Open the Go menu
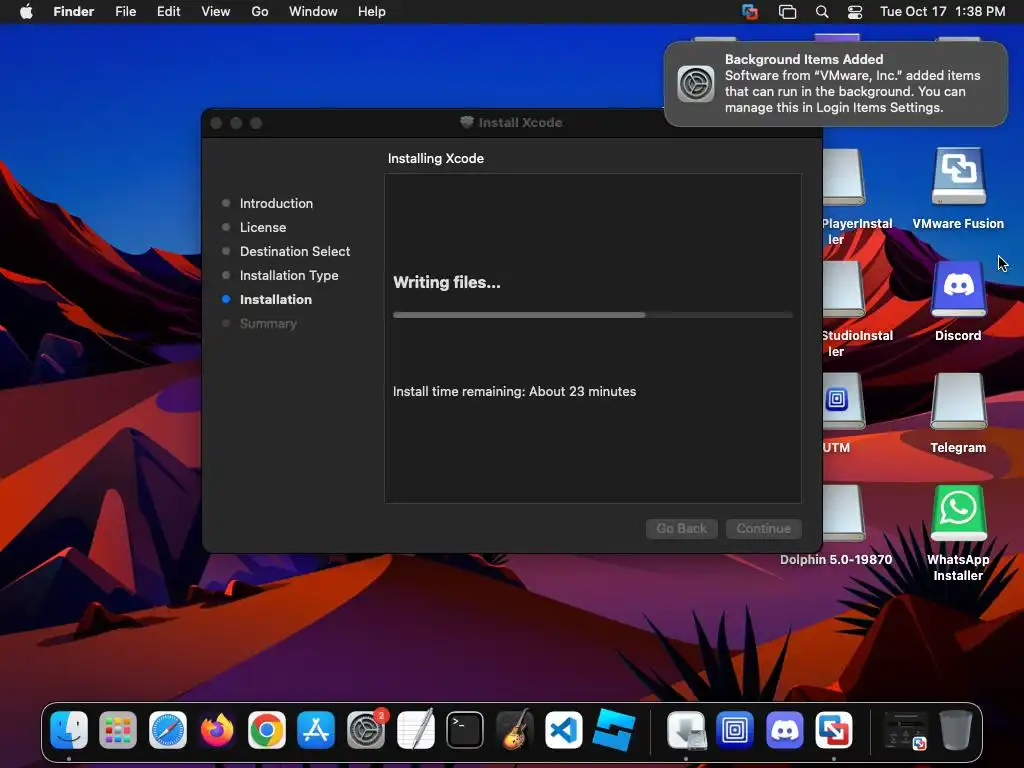The width and height of the screenshot is (1024, 768). point(260,12)
